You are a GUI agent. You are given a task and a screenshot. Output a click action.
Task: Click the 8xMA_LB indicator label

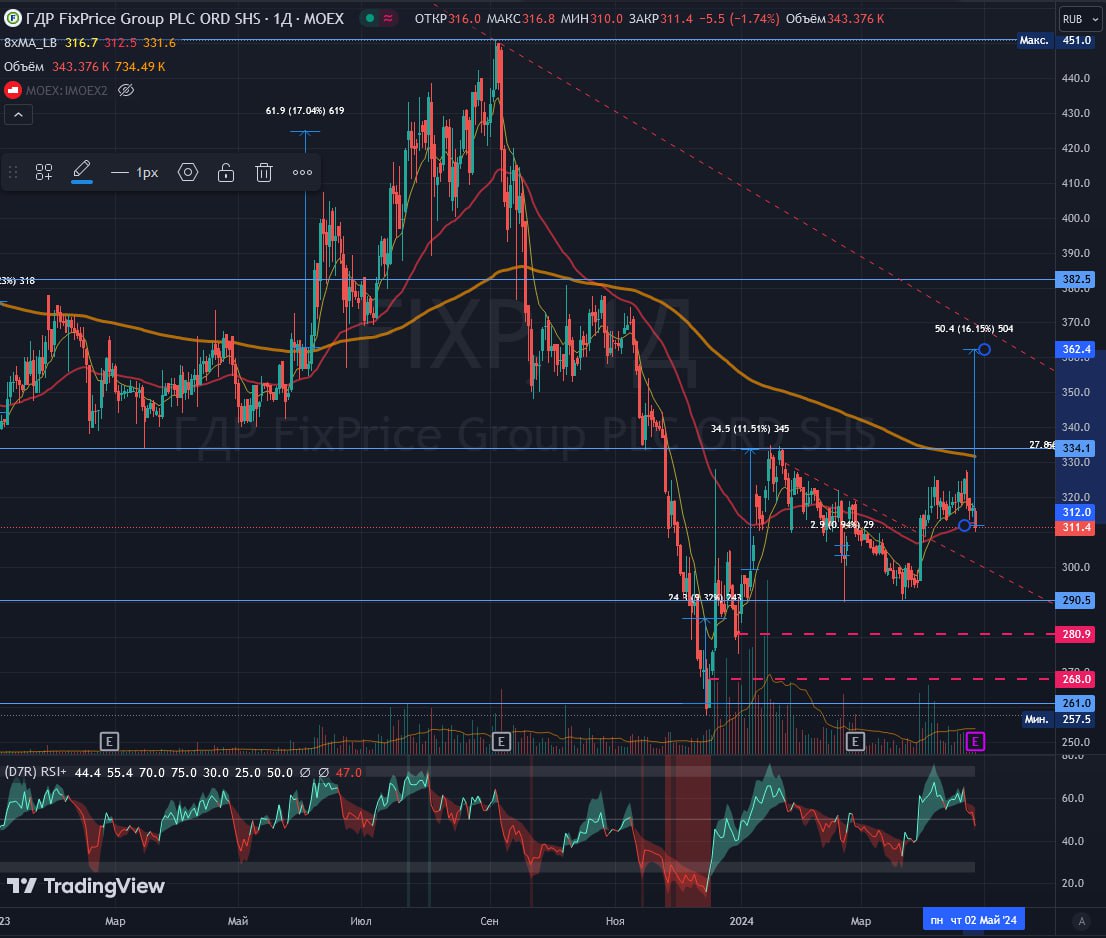tap(29, 42)
